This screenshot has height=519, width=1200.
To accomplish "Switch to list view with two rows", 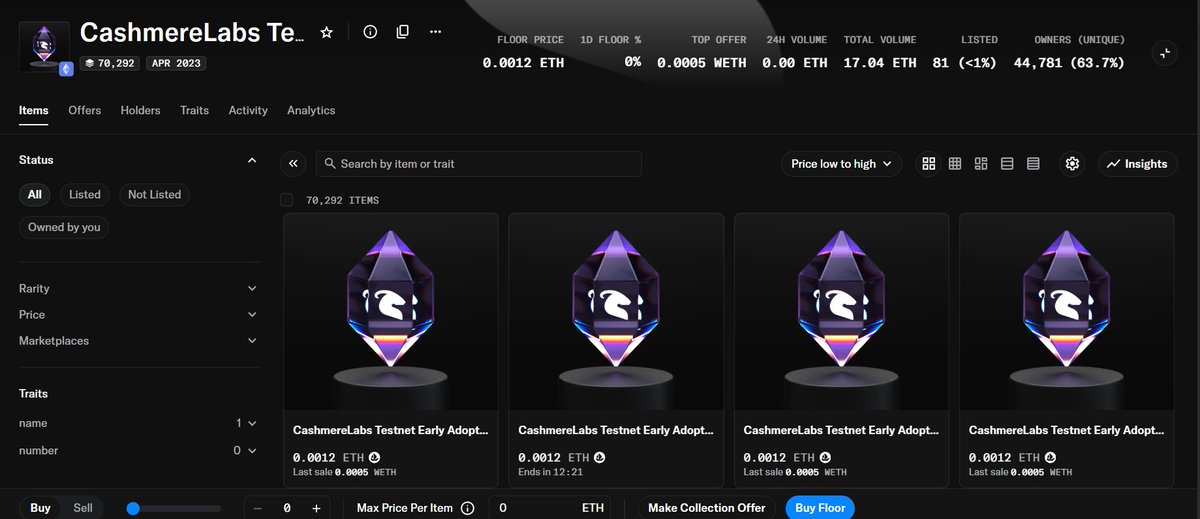I will [x=1007, y=164].
